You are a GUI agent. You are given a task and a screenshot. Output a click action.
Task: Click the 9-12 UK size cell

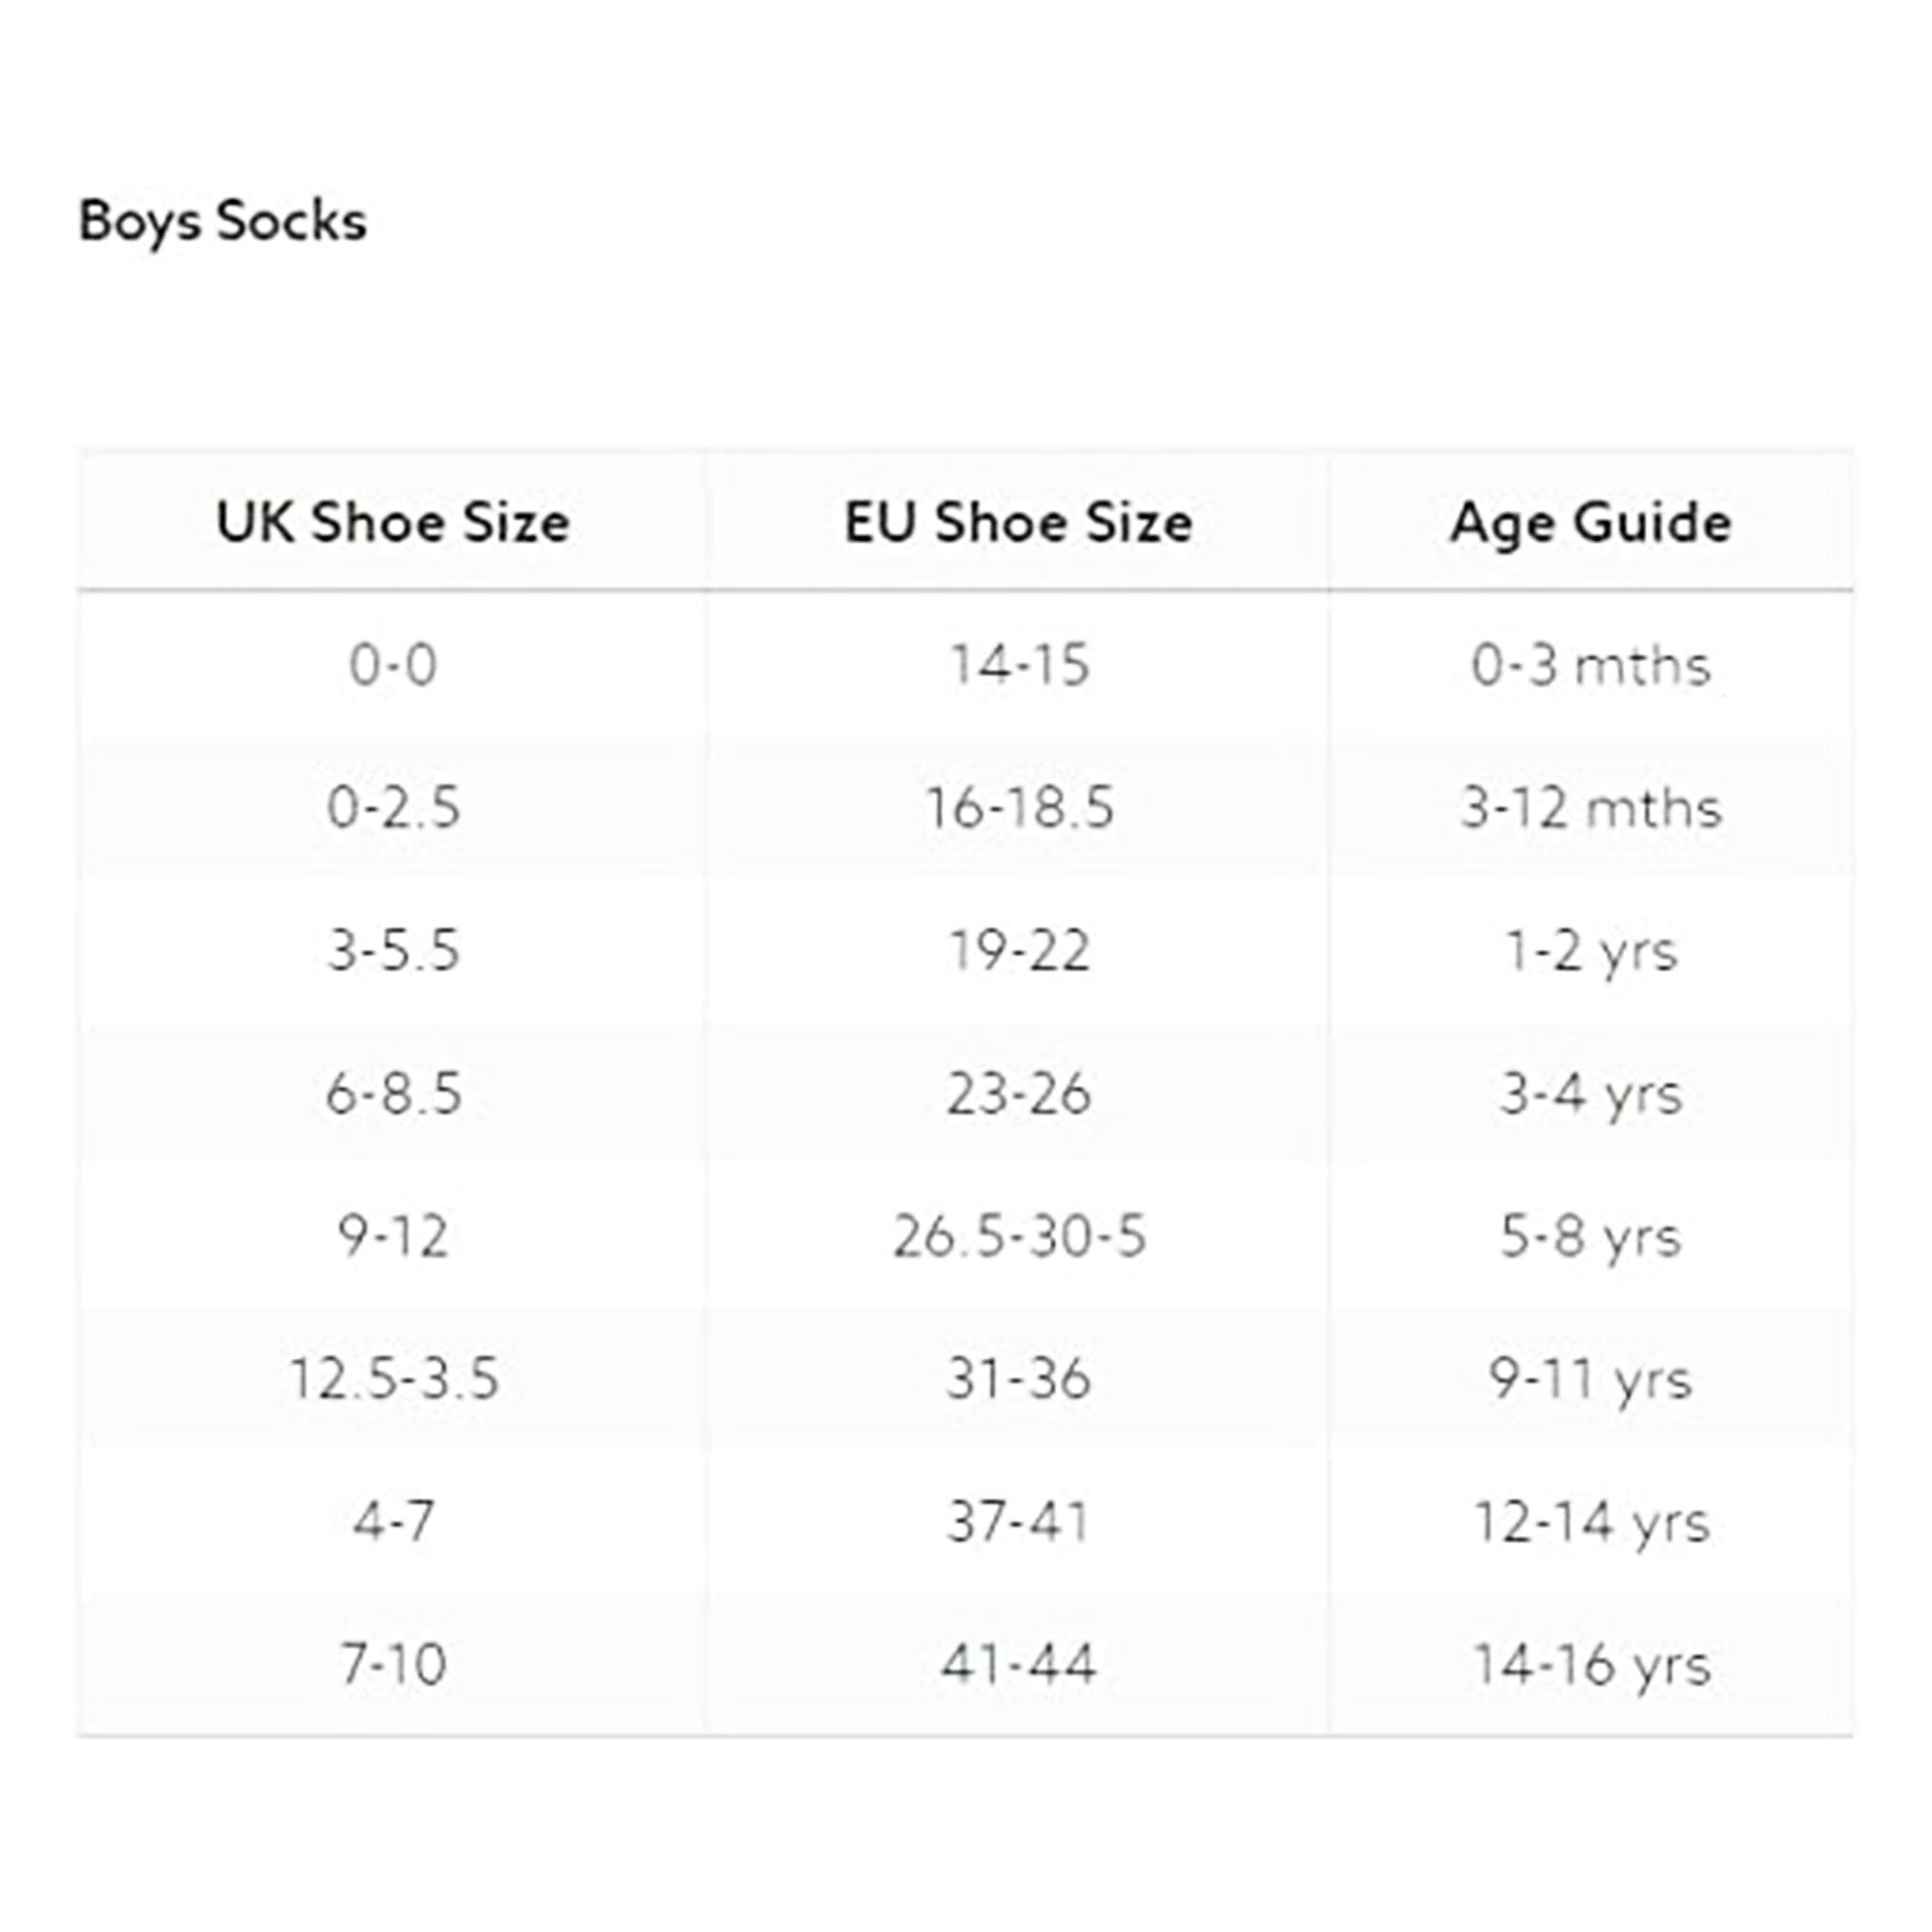point(393,1237)
